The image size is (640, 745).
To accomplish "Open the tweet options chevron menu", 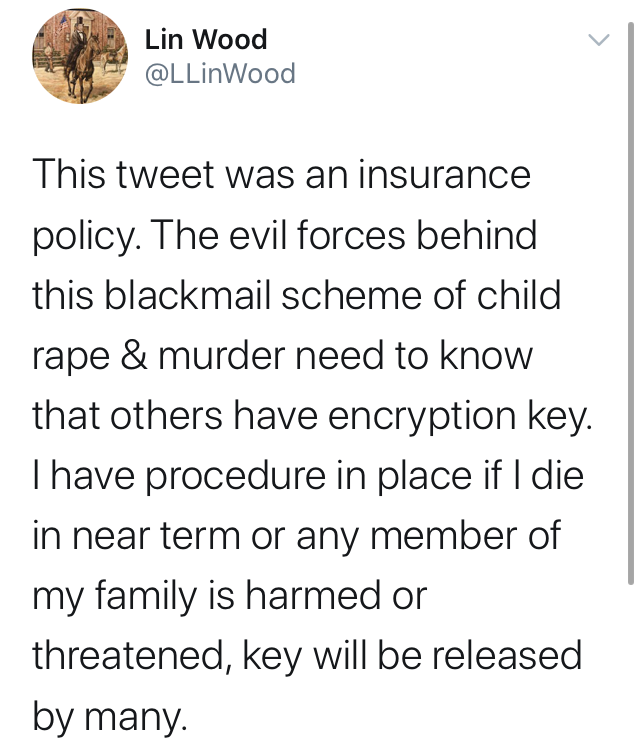I will pos(599,39).
